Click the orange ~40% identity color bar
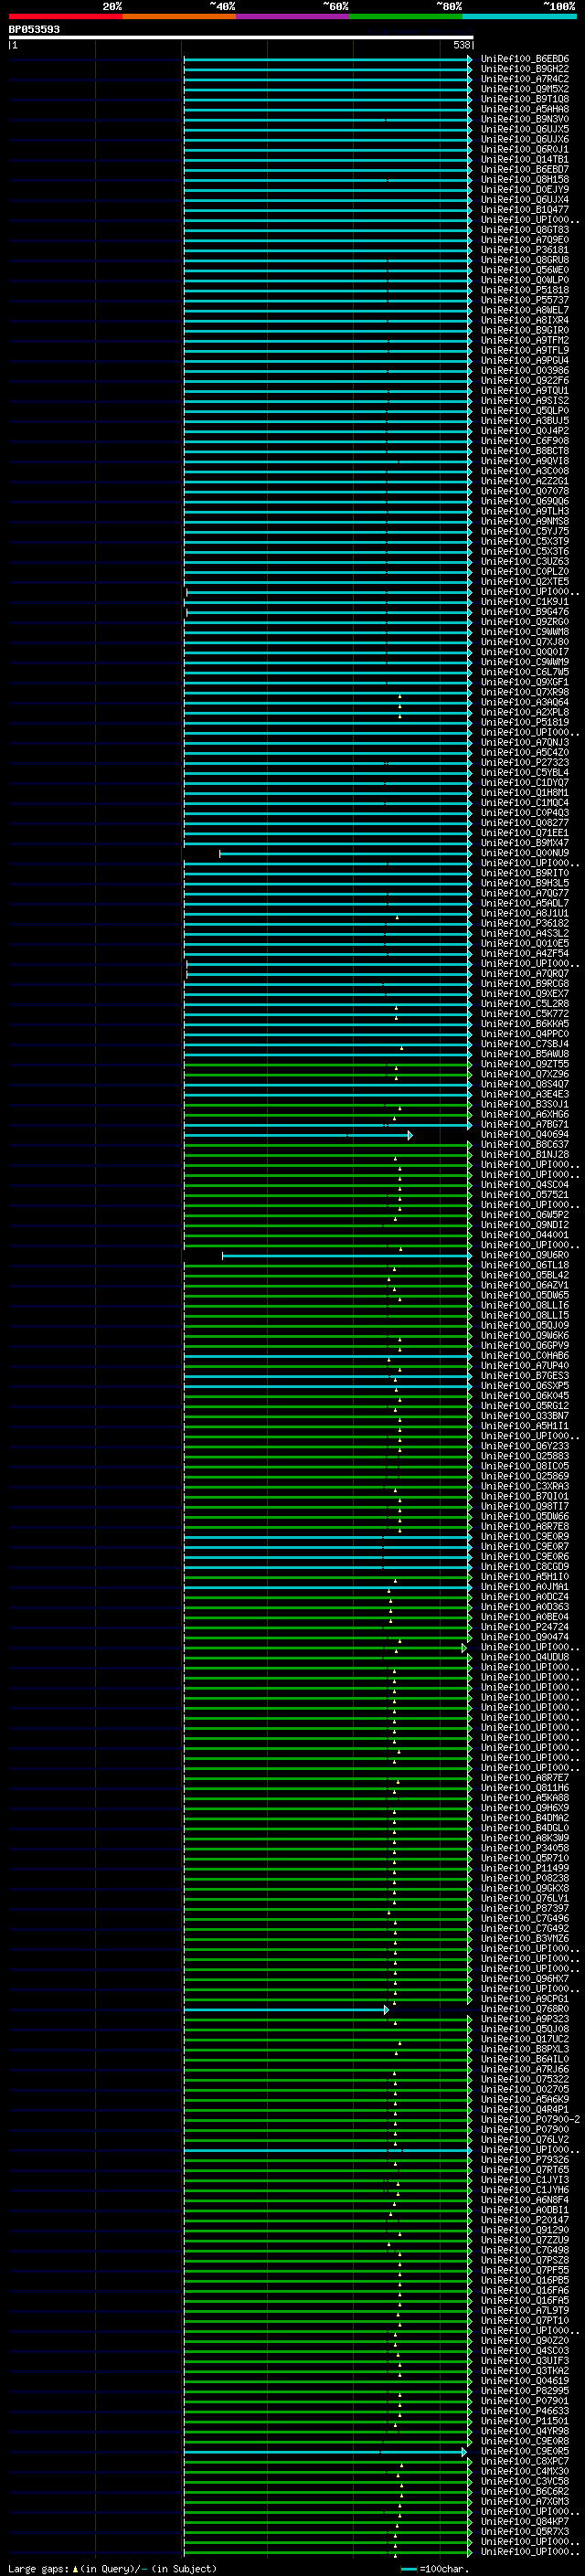Screen dimensions: 585x2576 179,16
